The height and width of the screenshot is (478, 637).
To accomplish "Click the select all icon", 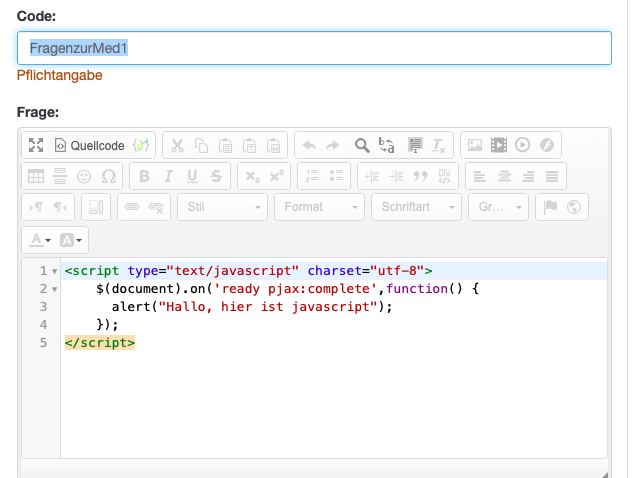I will 414,145.
